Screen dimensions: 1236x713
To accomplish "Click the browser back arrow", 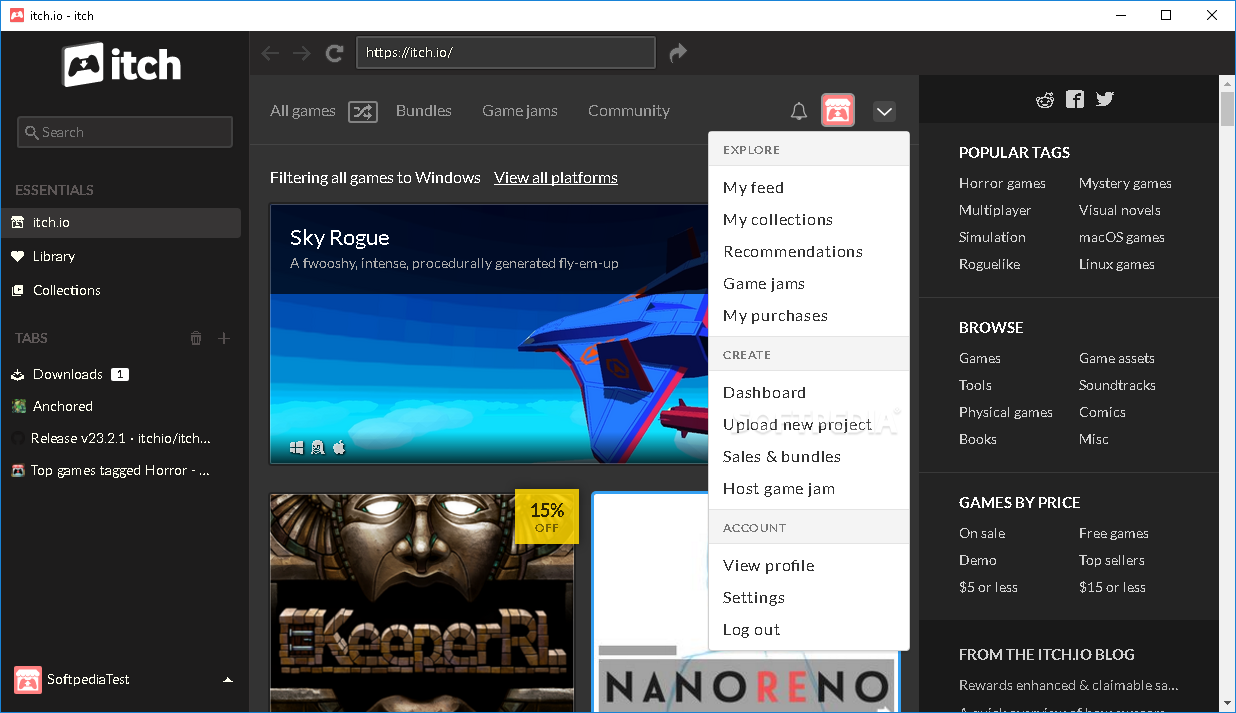I will (x=269, y=53).
